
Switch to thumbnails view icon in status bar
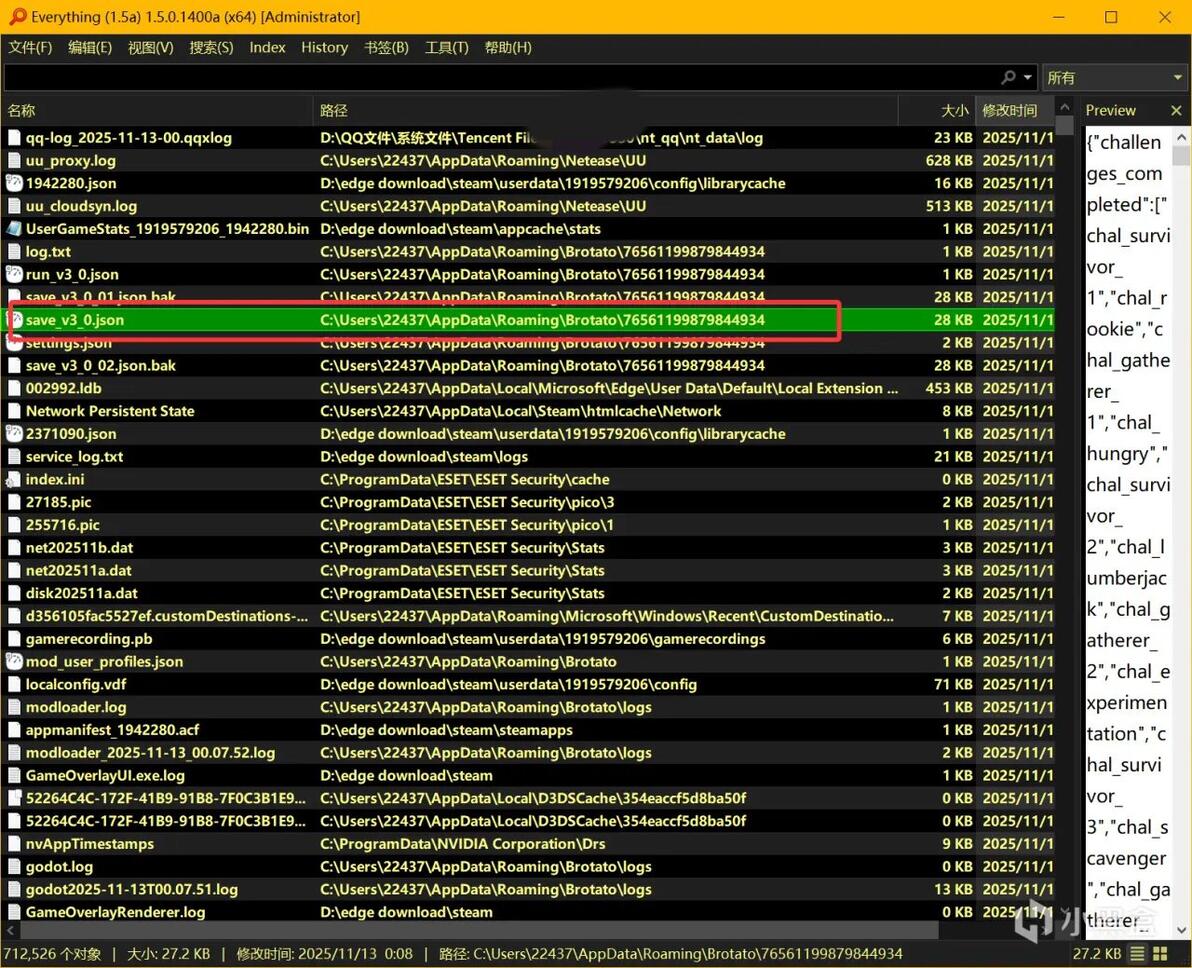coord(1160,954)
